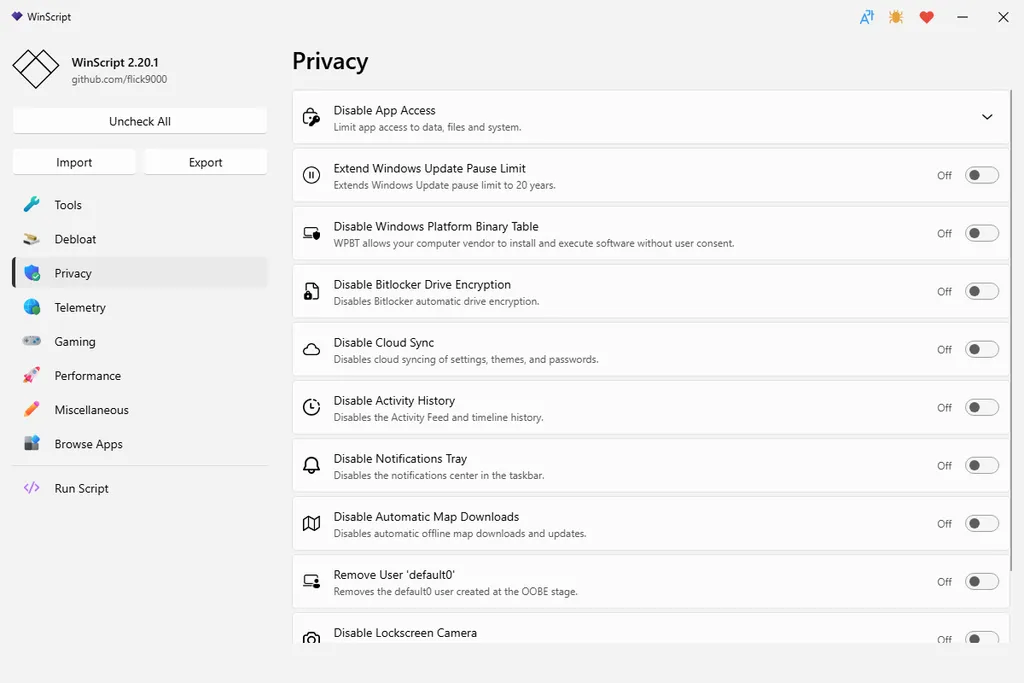Open Browse Apps in sidebar
Viewport: 1024px width, 683px height.
click(140, 444)
